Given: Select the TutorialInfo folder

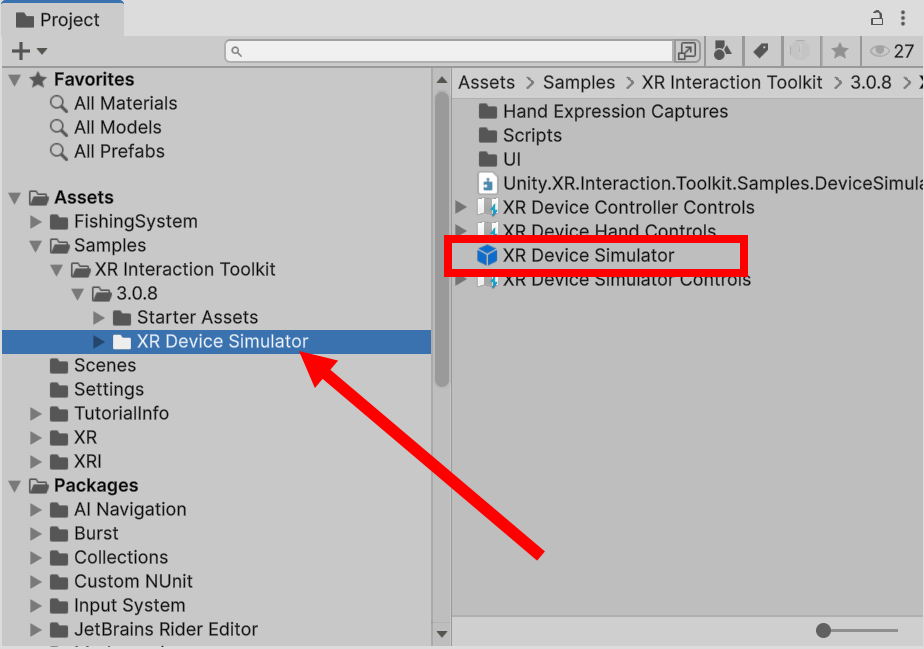Looking at the screenshot, I should point(110,414).
